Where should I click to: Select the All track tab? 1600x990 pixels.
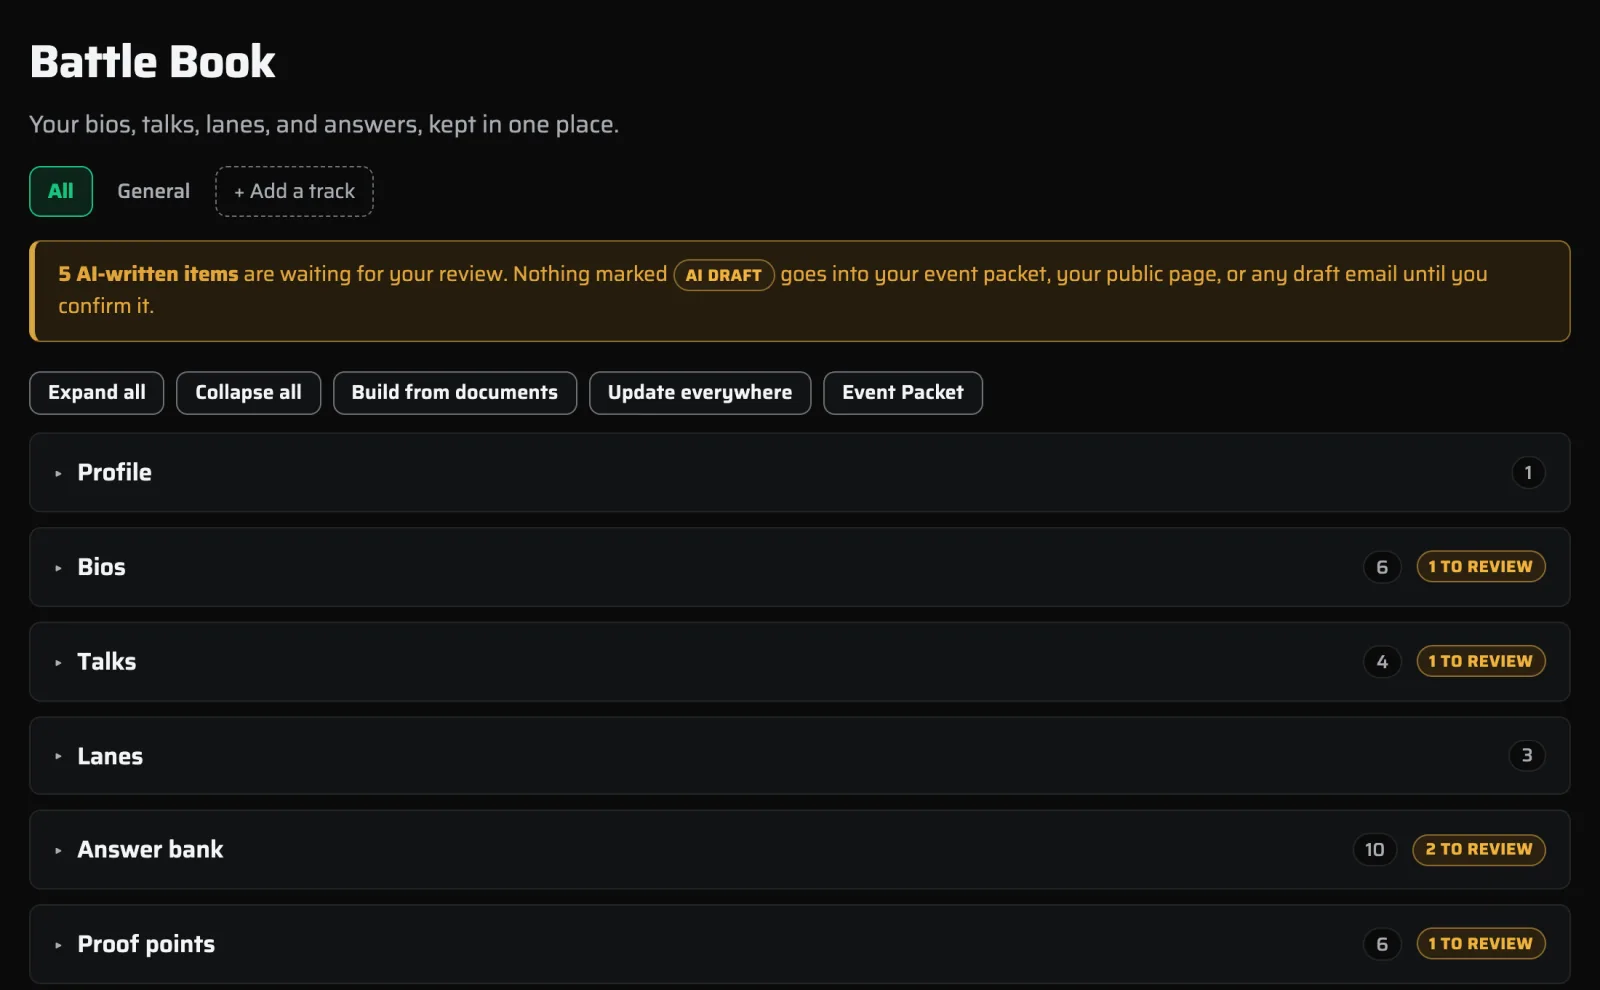coord(61,191)
